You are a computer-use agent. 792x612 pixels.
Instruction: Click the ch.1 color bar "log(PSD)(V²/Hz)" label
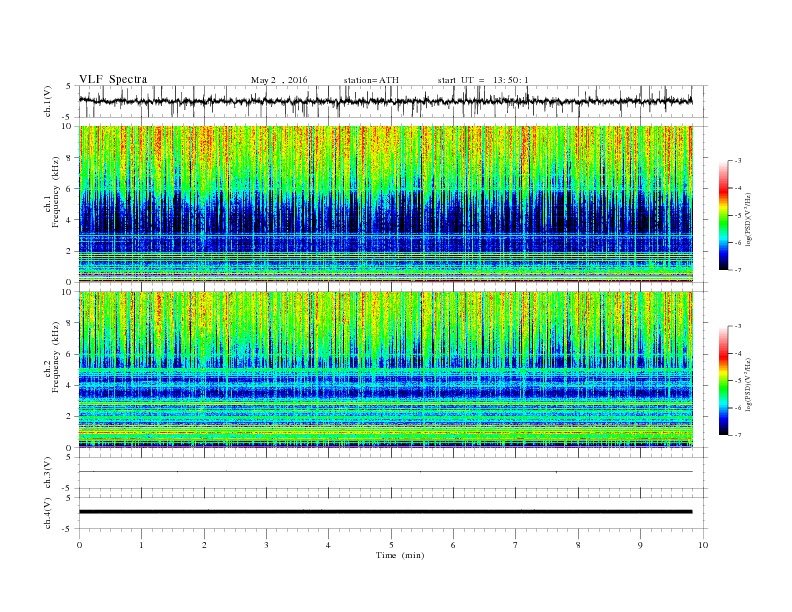coord(748,219)
